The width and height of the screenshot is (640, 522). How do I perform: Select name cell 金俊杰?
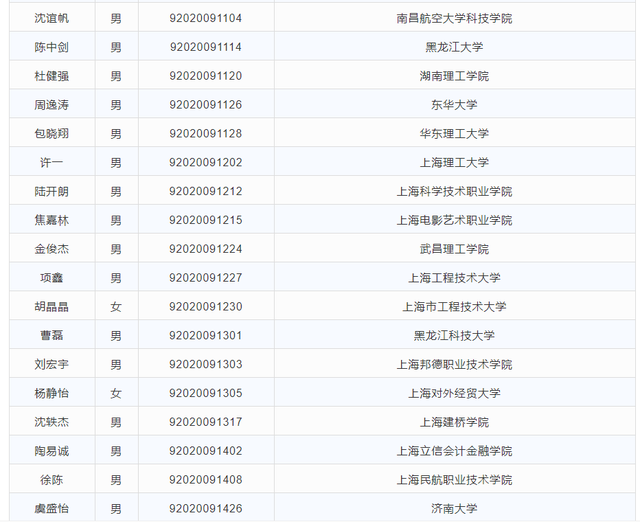52,249
